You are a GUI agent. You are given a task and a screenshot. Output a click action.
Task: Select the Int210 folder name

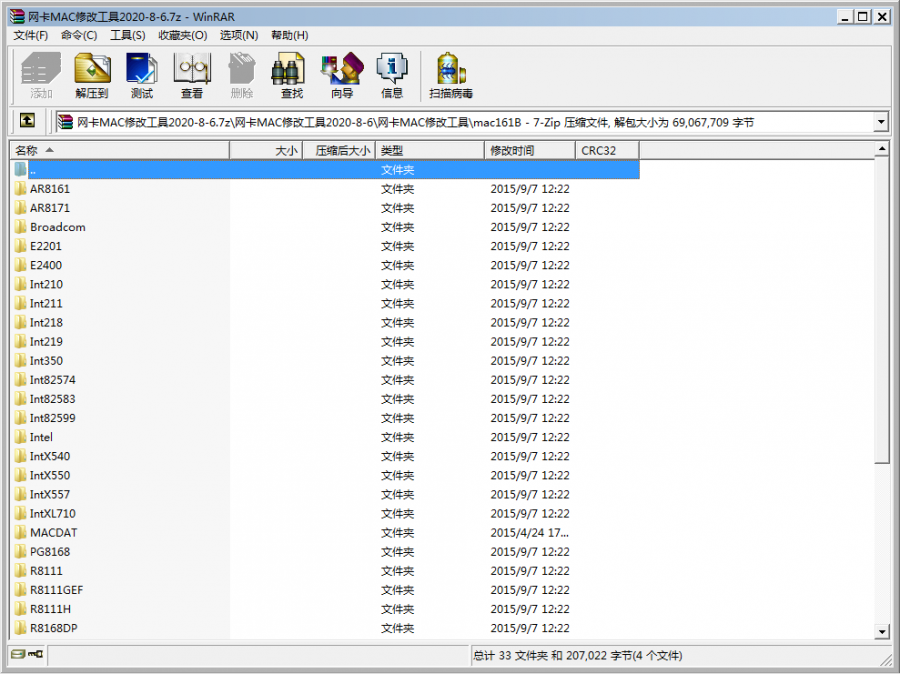(x=46, y=284)
